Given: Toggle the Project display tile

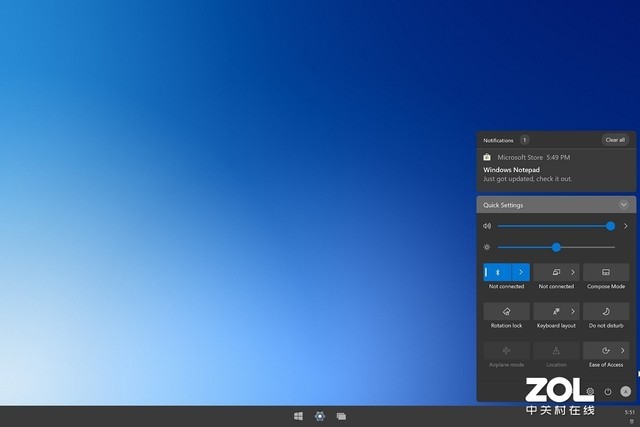Looking at the screenshot, I should (x=556, y=272).
